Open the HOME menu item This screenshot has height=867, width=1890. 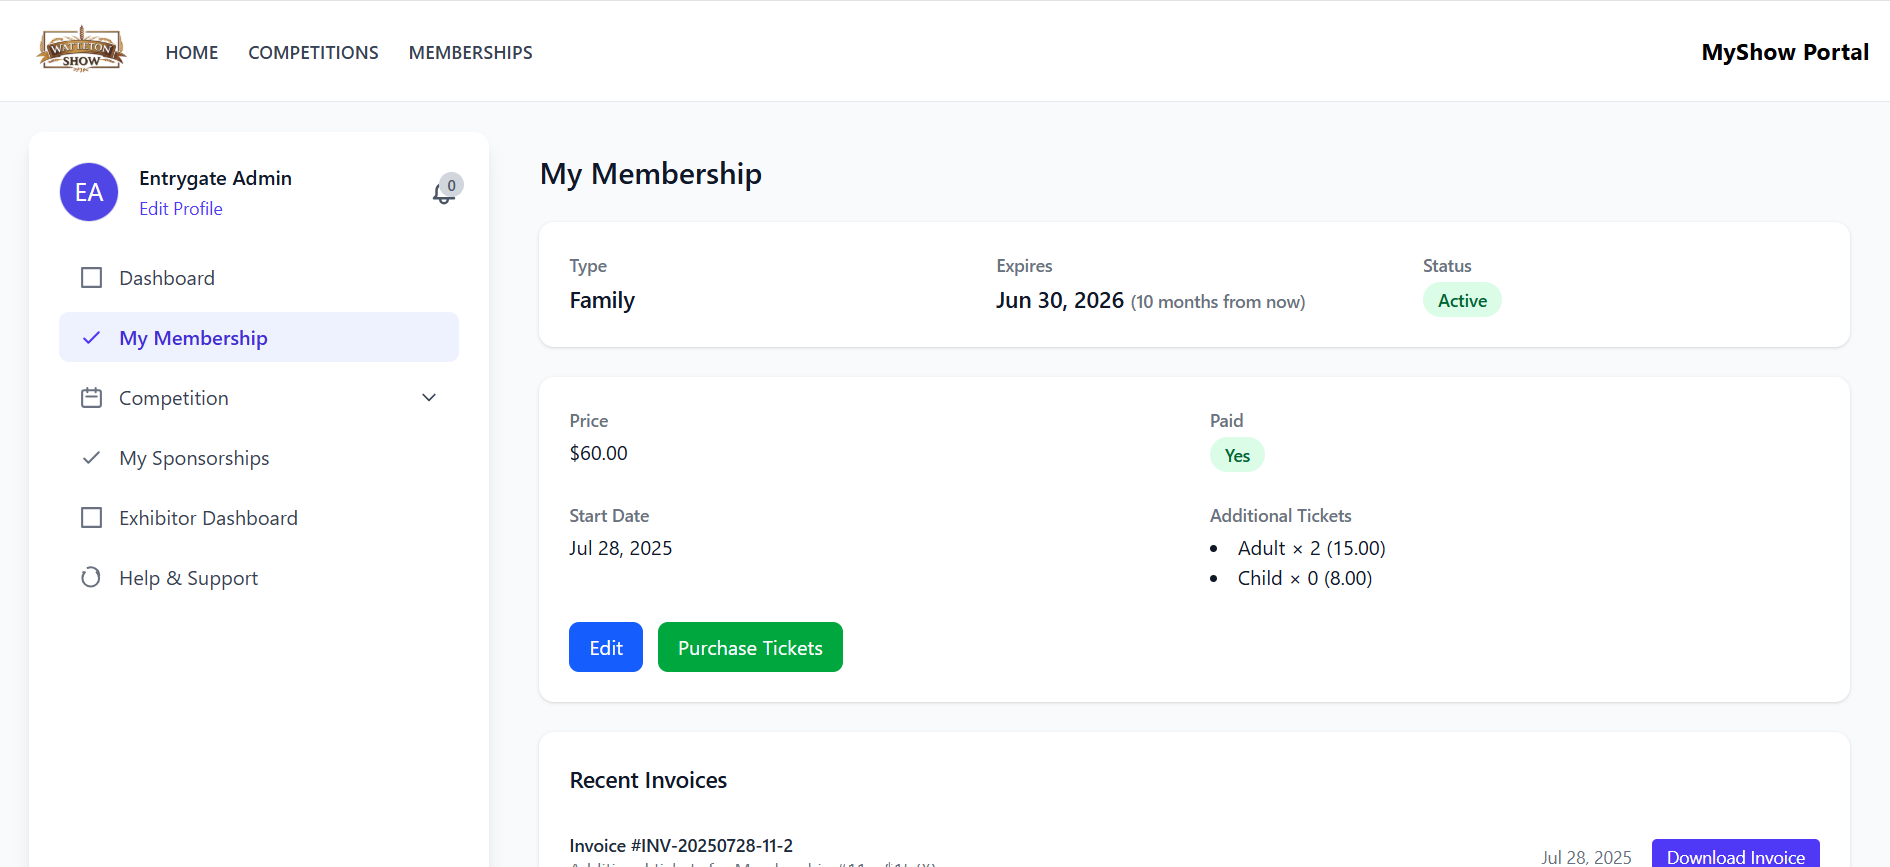click(192, 52)
